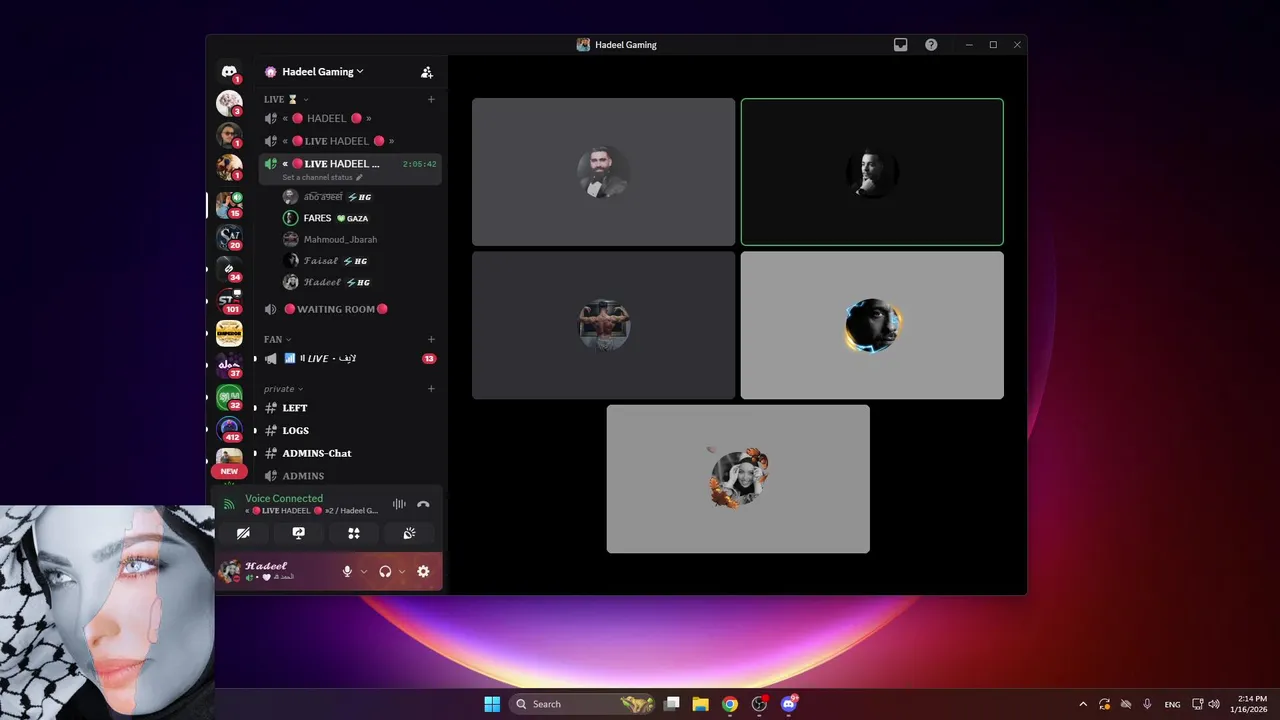
Task: Open microphone input options chevron
Action: coord(363,571)
